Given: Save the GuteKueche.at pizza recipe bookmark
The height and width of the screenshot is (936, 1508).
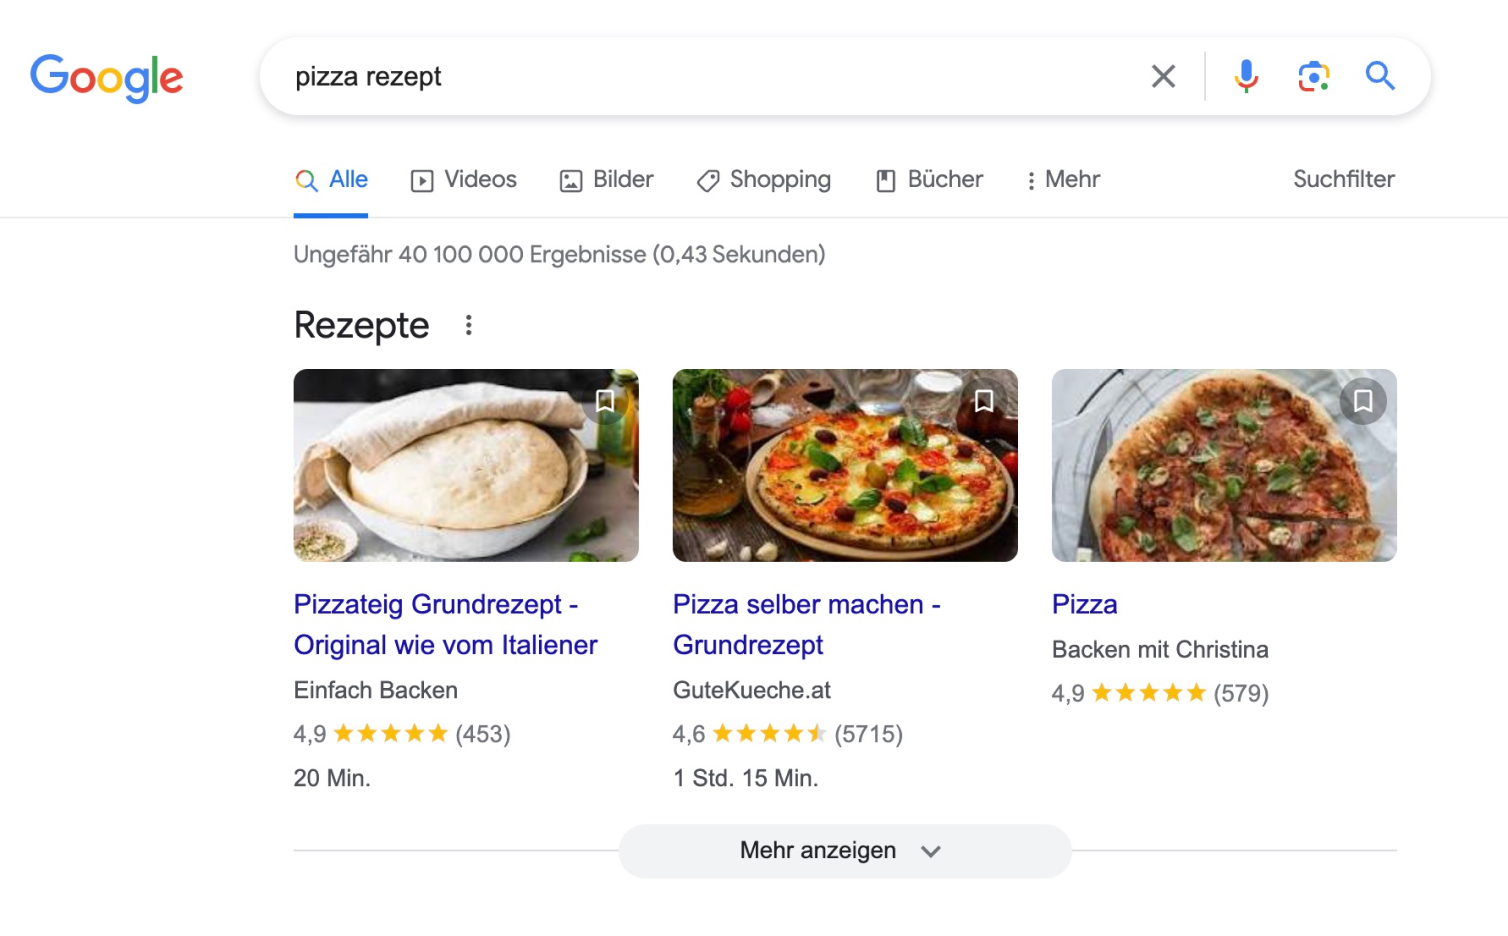Looking at the screenshot, I should tap(984, 401).
